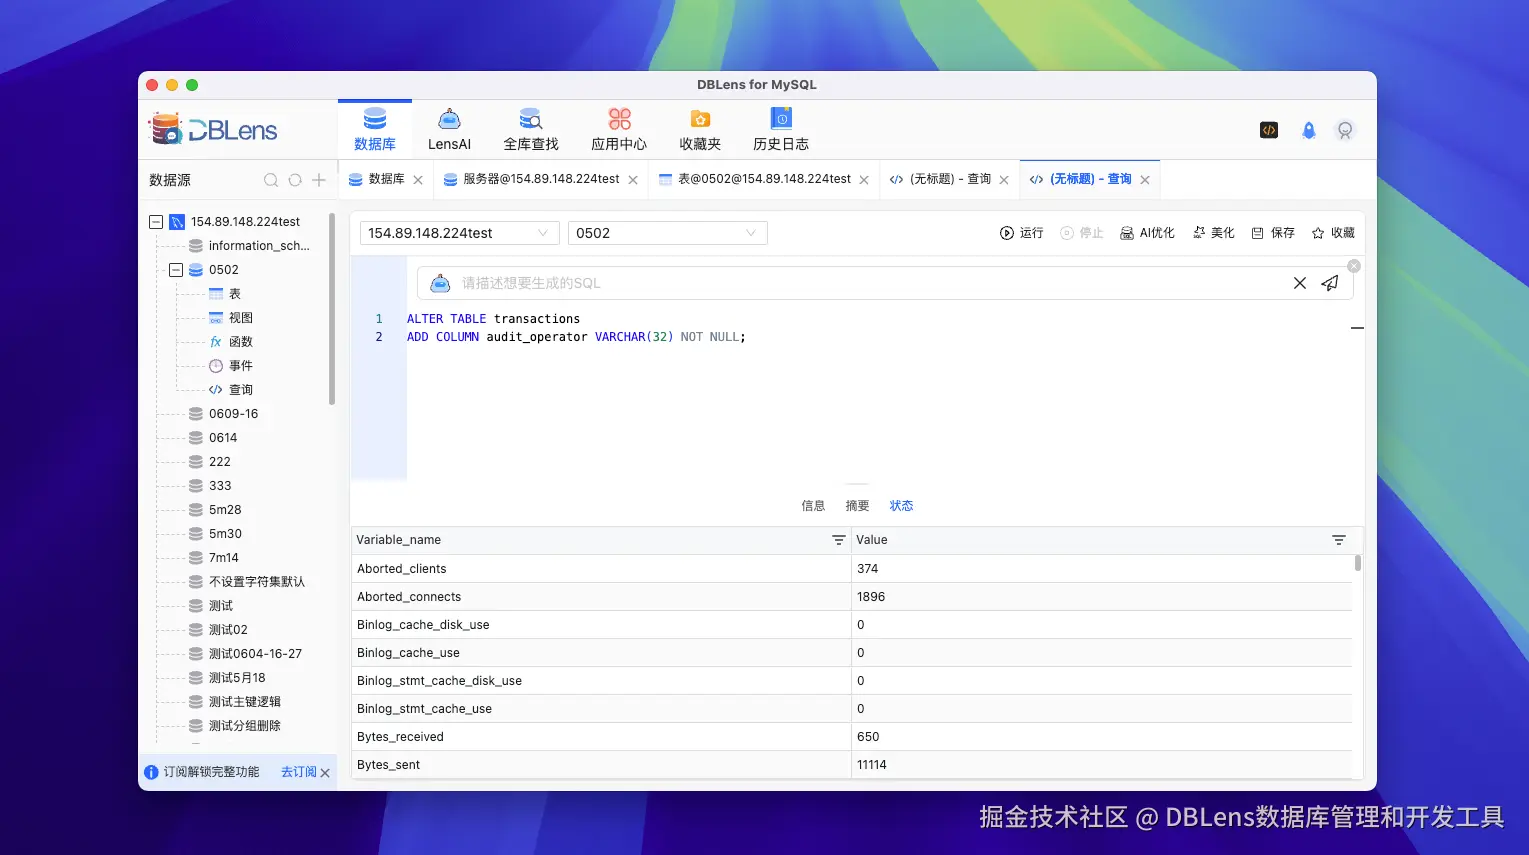
Task: Close the 数据库 document tab
Action: pos(418,180)
